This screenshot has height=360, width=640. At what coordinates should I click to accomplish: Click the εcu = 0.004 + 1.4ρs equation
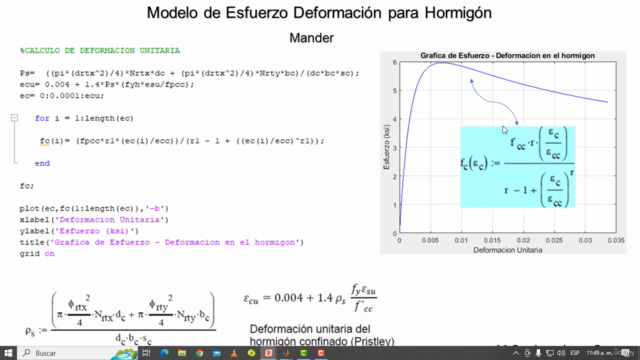click(311, 298)
